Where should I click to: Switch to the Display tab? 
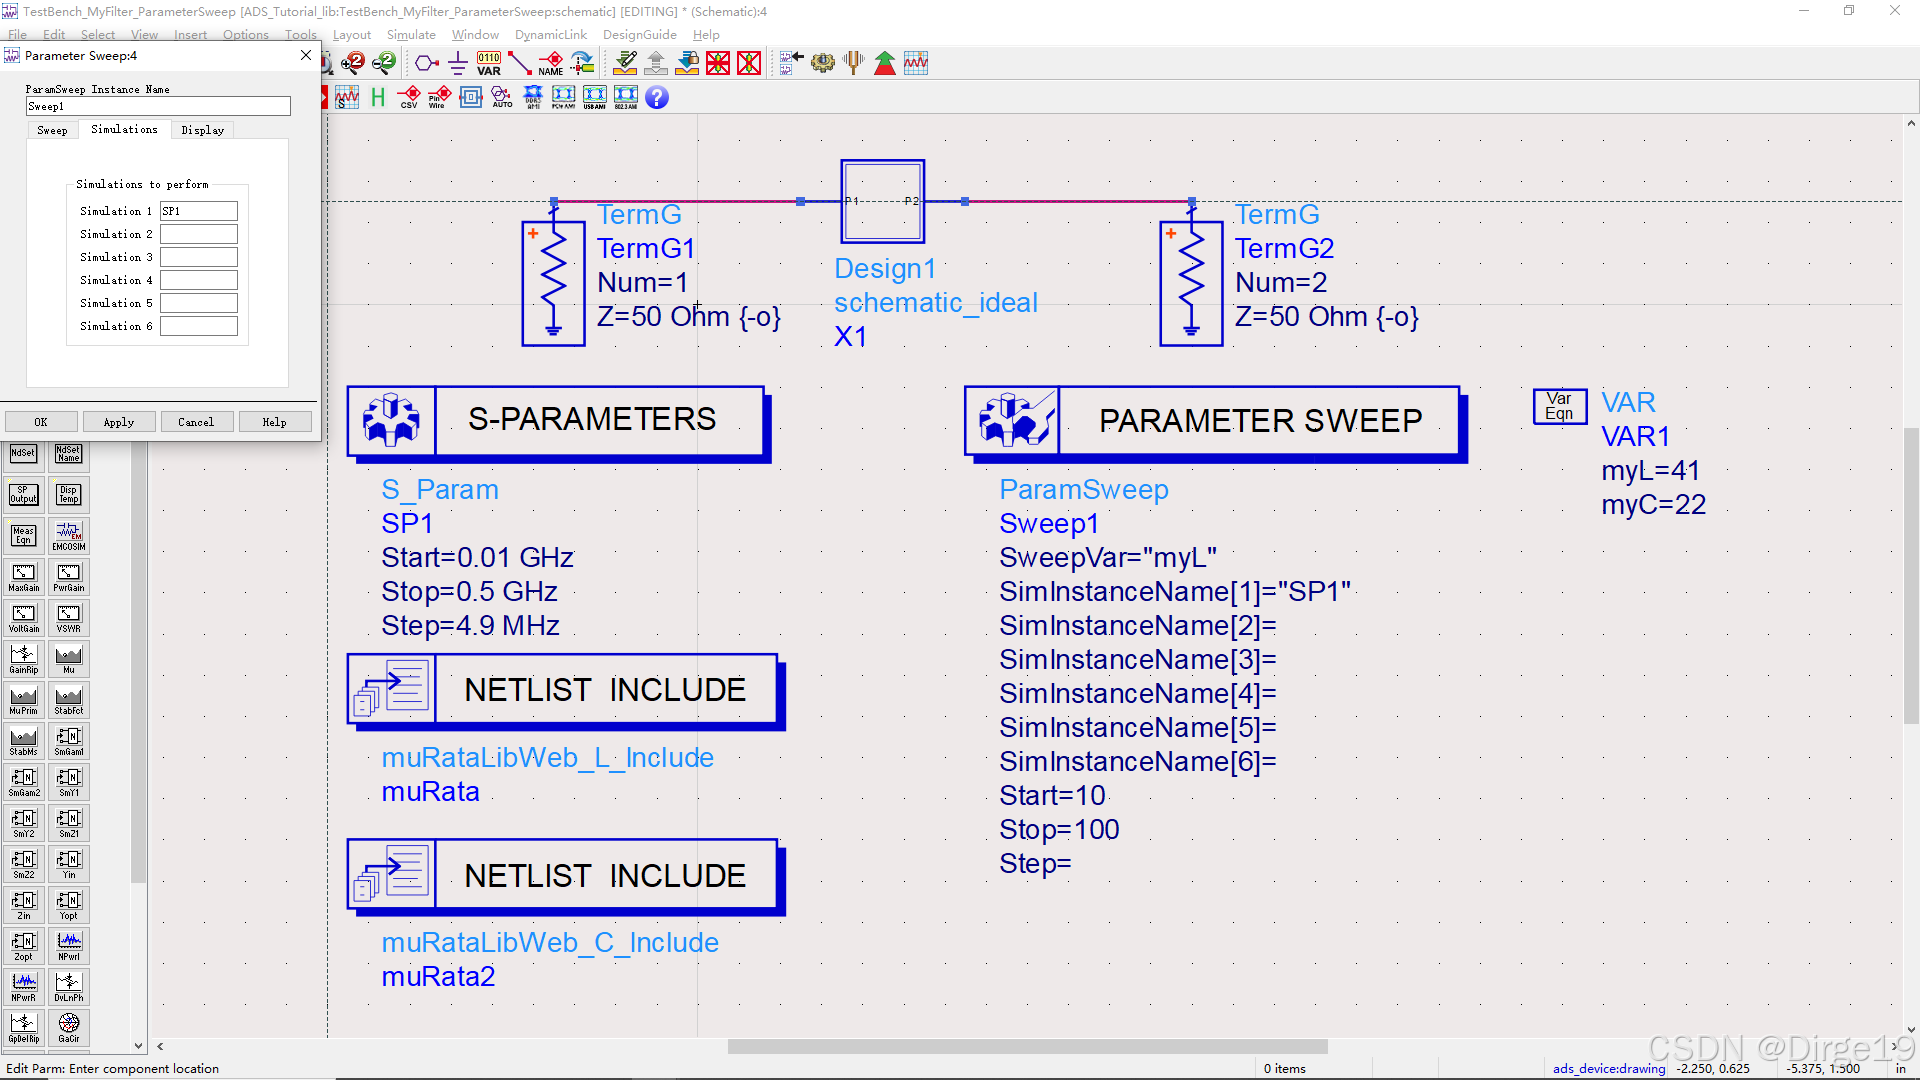pyautogui.click(x=202, y=129)
